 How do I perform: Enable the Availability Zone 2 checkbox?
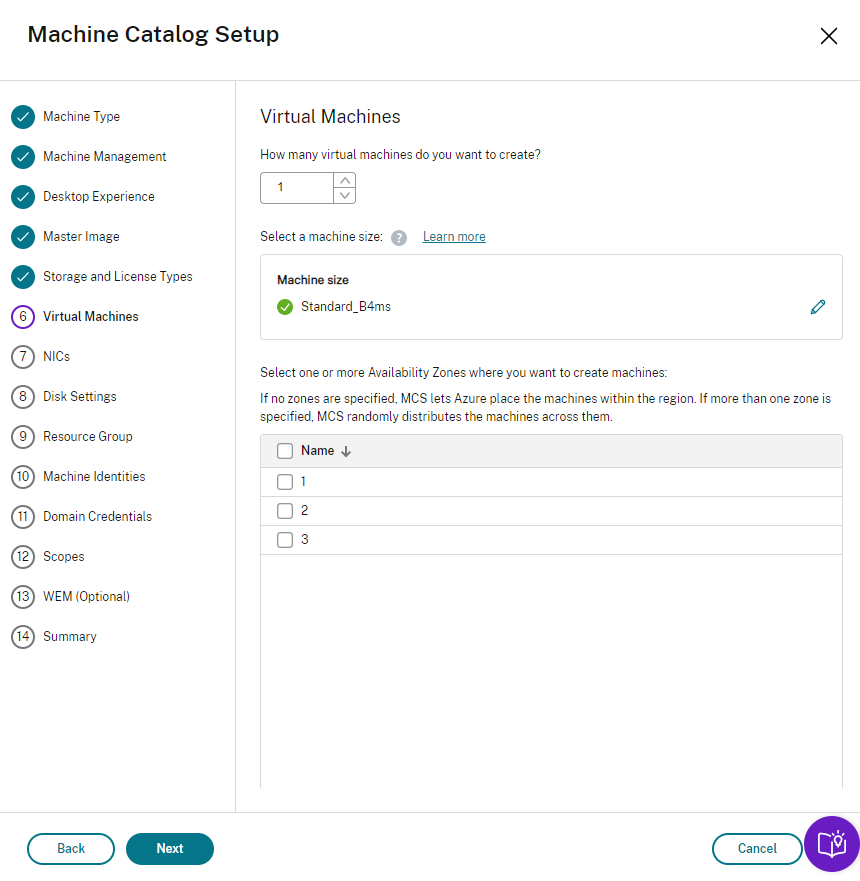(x=285, y=511)
